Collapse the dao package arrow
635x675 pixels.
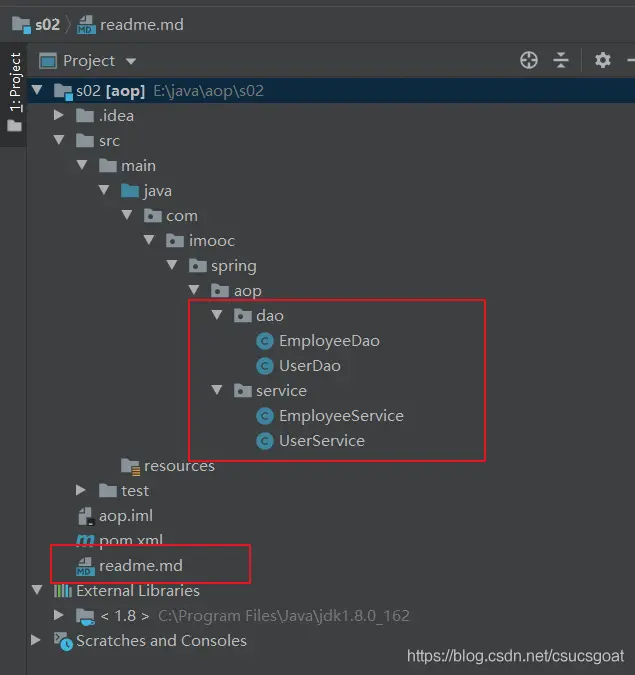tap(217, 315)
